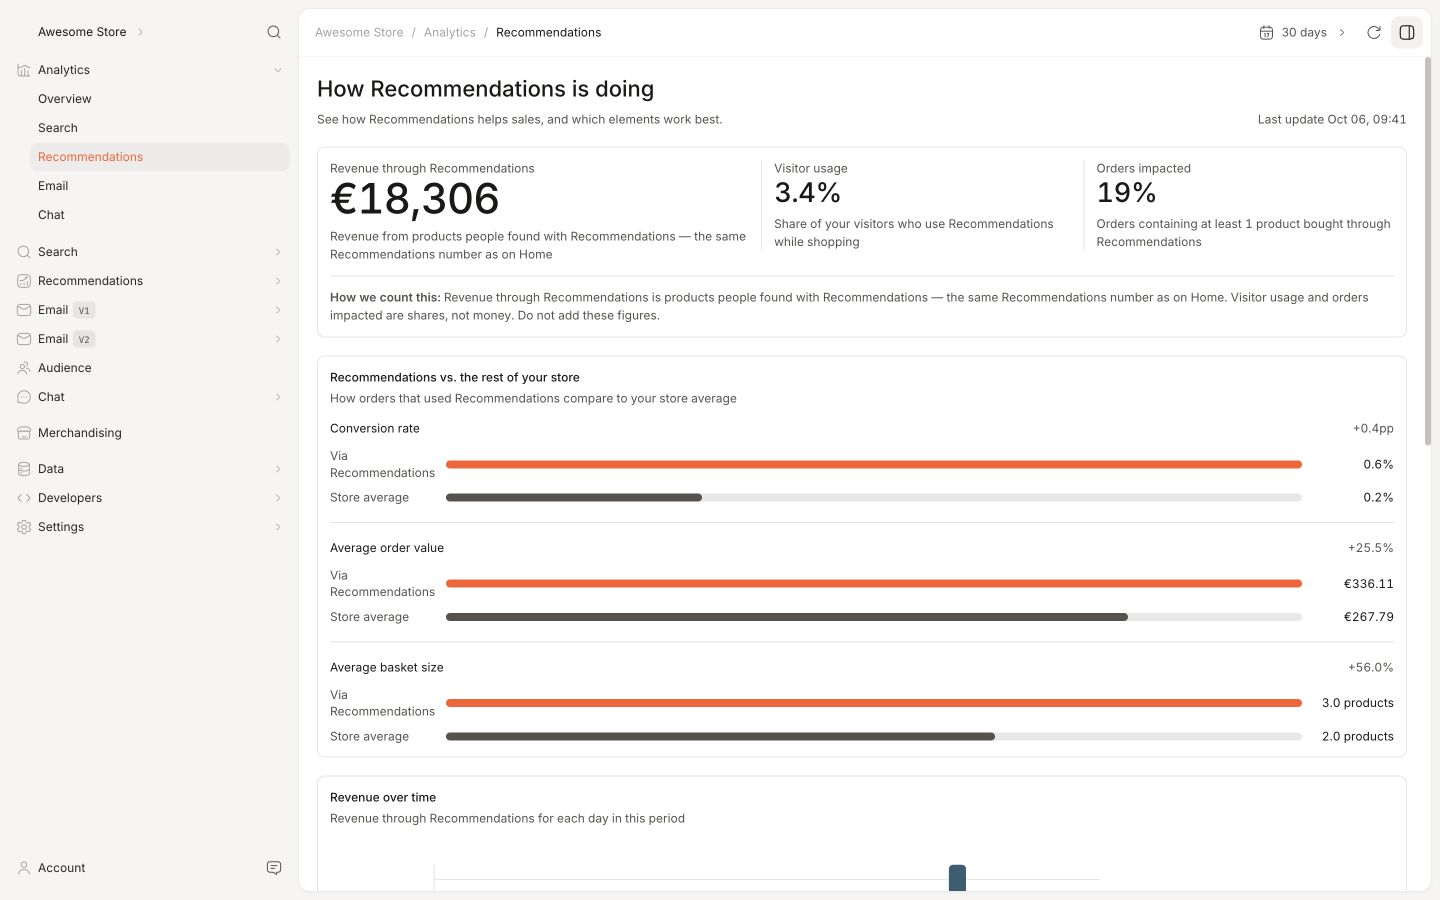Toggle the side panel layout button

pyautogui.click(x=1407, y=32)
